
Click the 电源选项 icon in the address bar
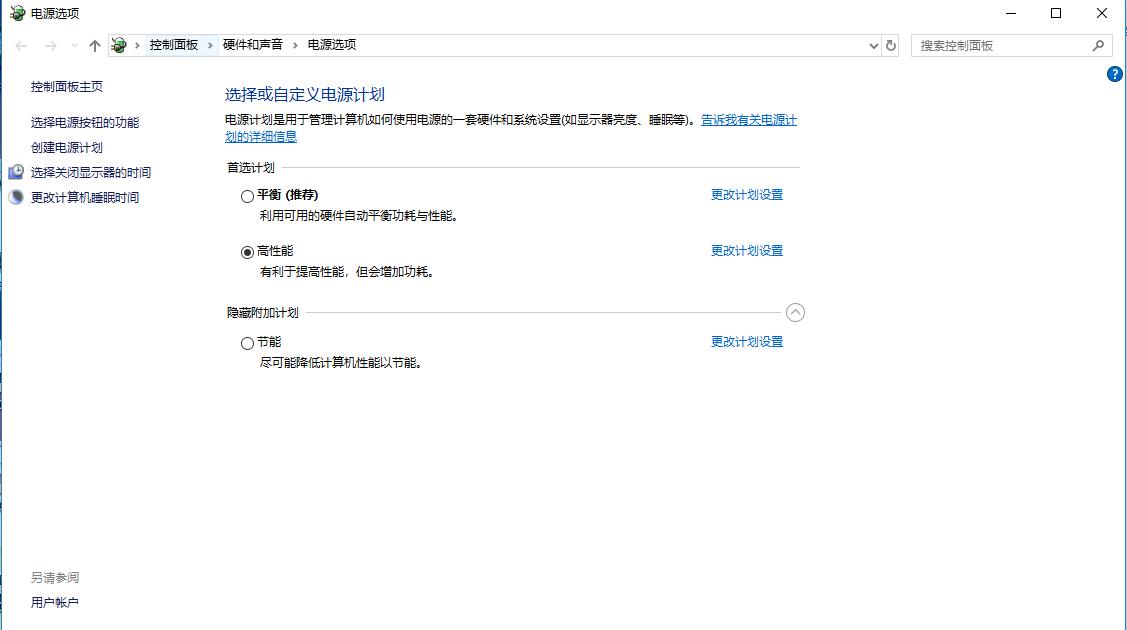point(119,45)
